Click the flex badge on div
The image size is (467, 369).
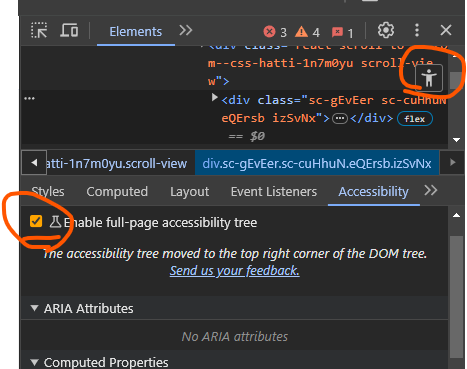tap(415, 119)
